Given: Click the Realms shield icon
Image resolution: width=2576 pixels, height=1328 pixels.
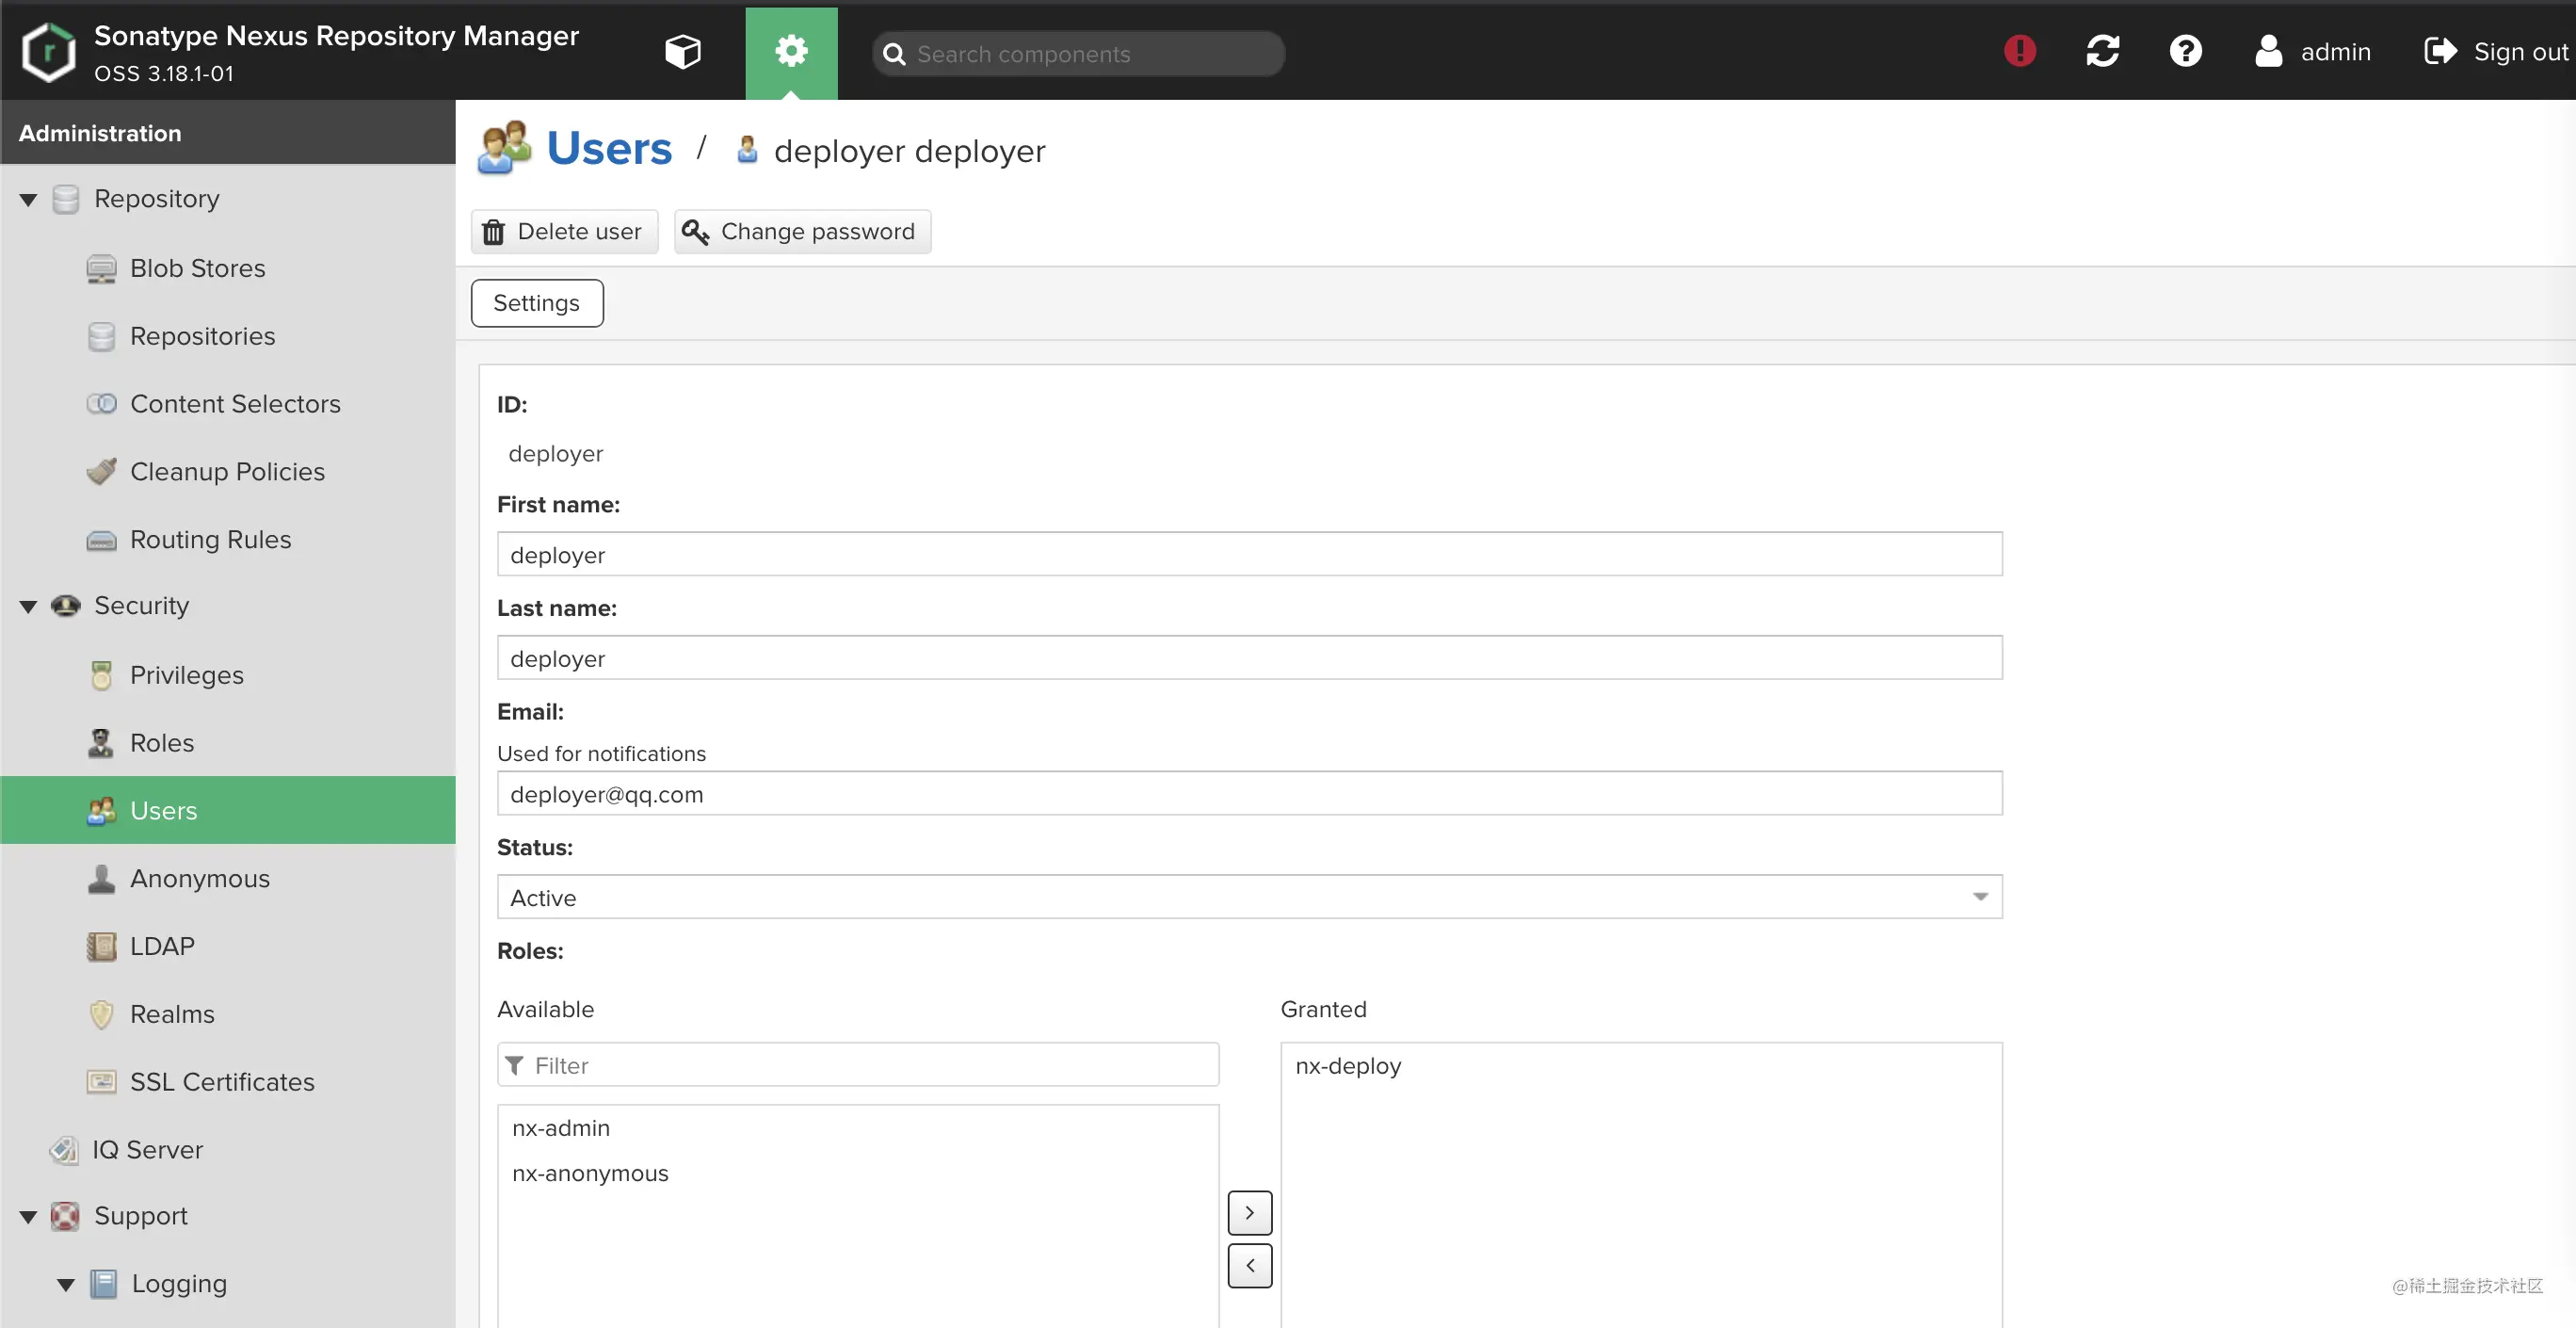Looking at the screenshot, I should [100, 1014].
